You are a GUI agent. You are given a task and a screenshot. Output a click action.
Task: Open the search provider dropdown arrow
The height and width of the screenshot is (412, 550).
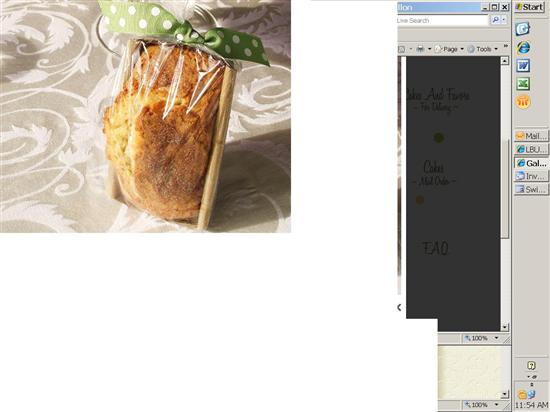tap(504, 20)
